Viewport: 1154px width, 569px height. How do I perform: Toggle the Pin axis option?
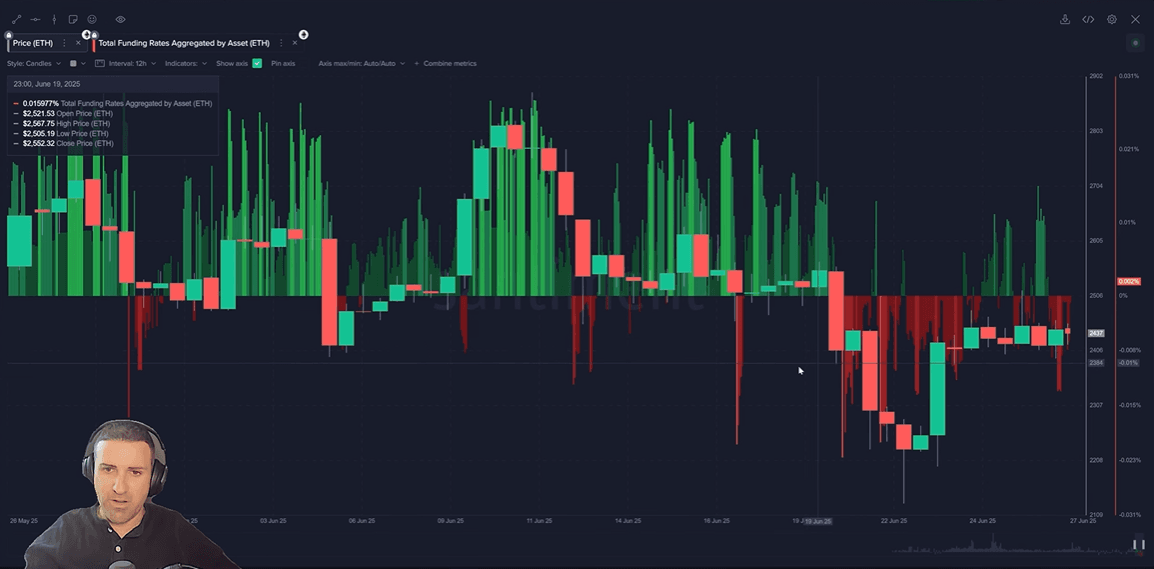click(x=283, y=63)
